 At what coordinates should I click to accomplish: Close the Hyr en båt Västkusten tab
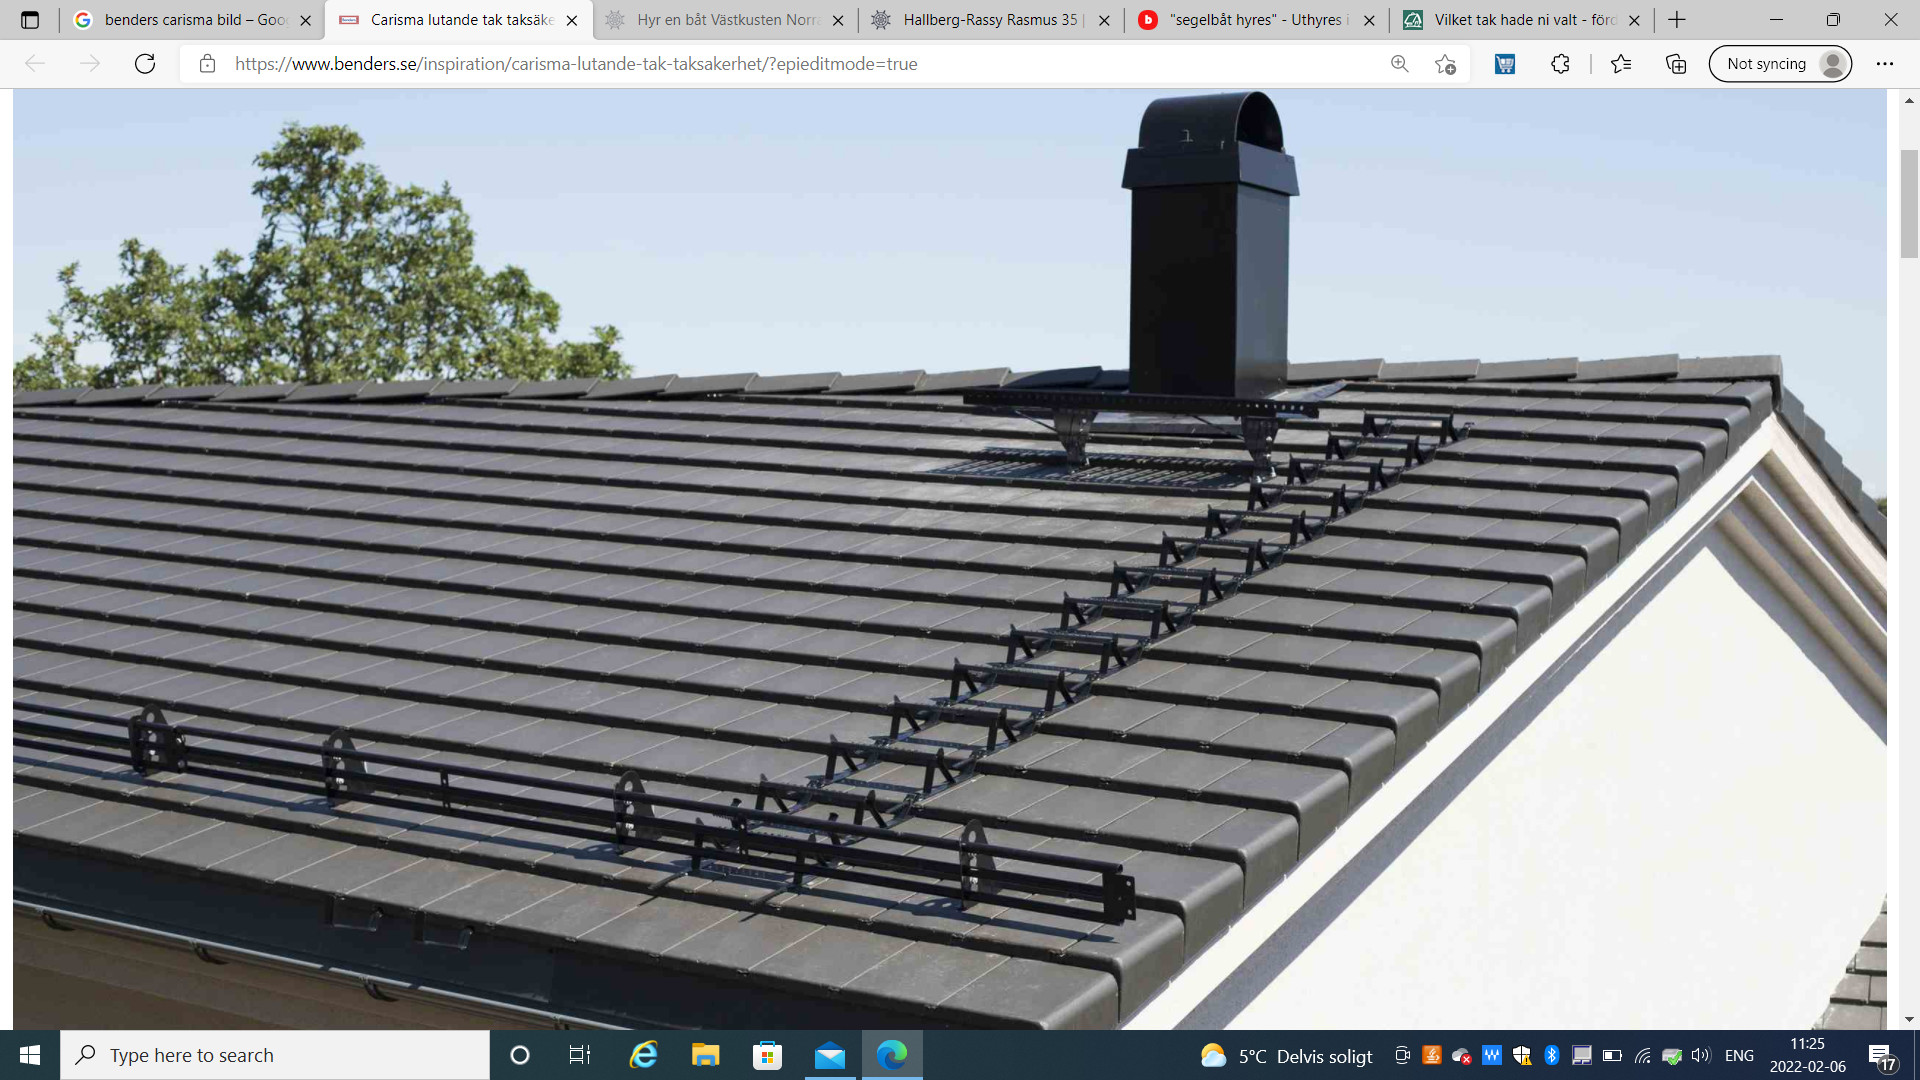pos(838,20)
